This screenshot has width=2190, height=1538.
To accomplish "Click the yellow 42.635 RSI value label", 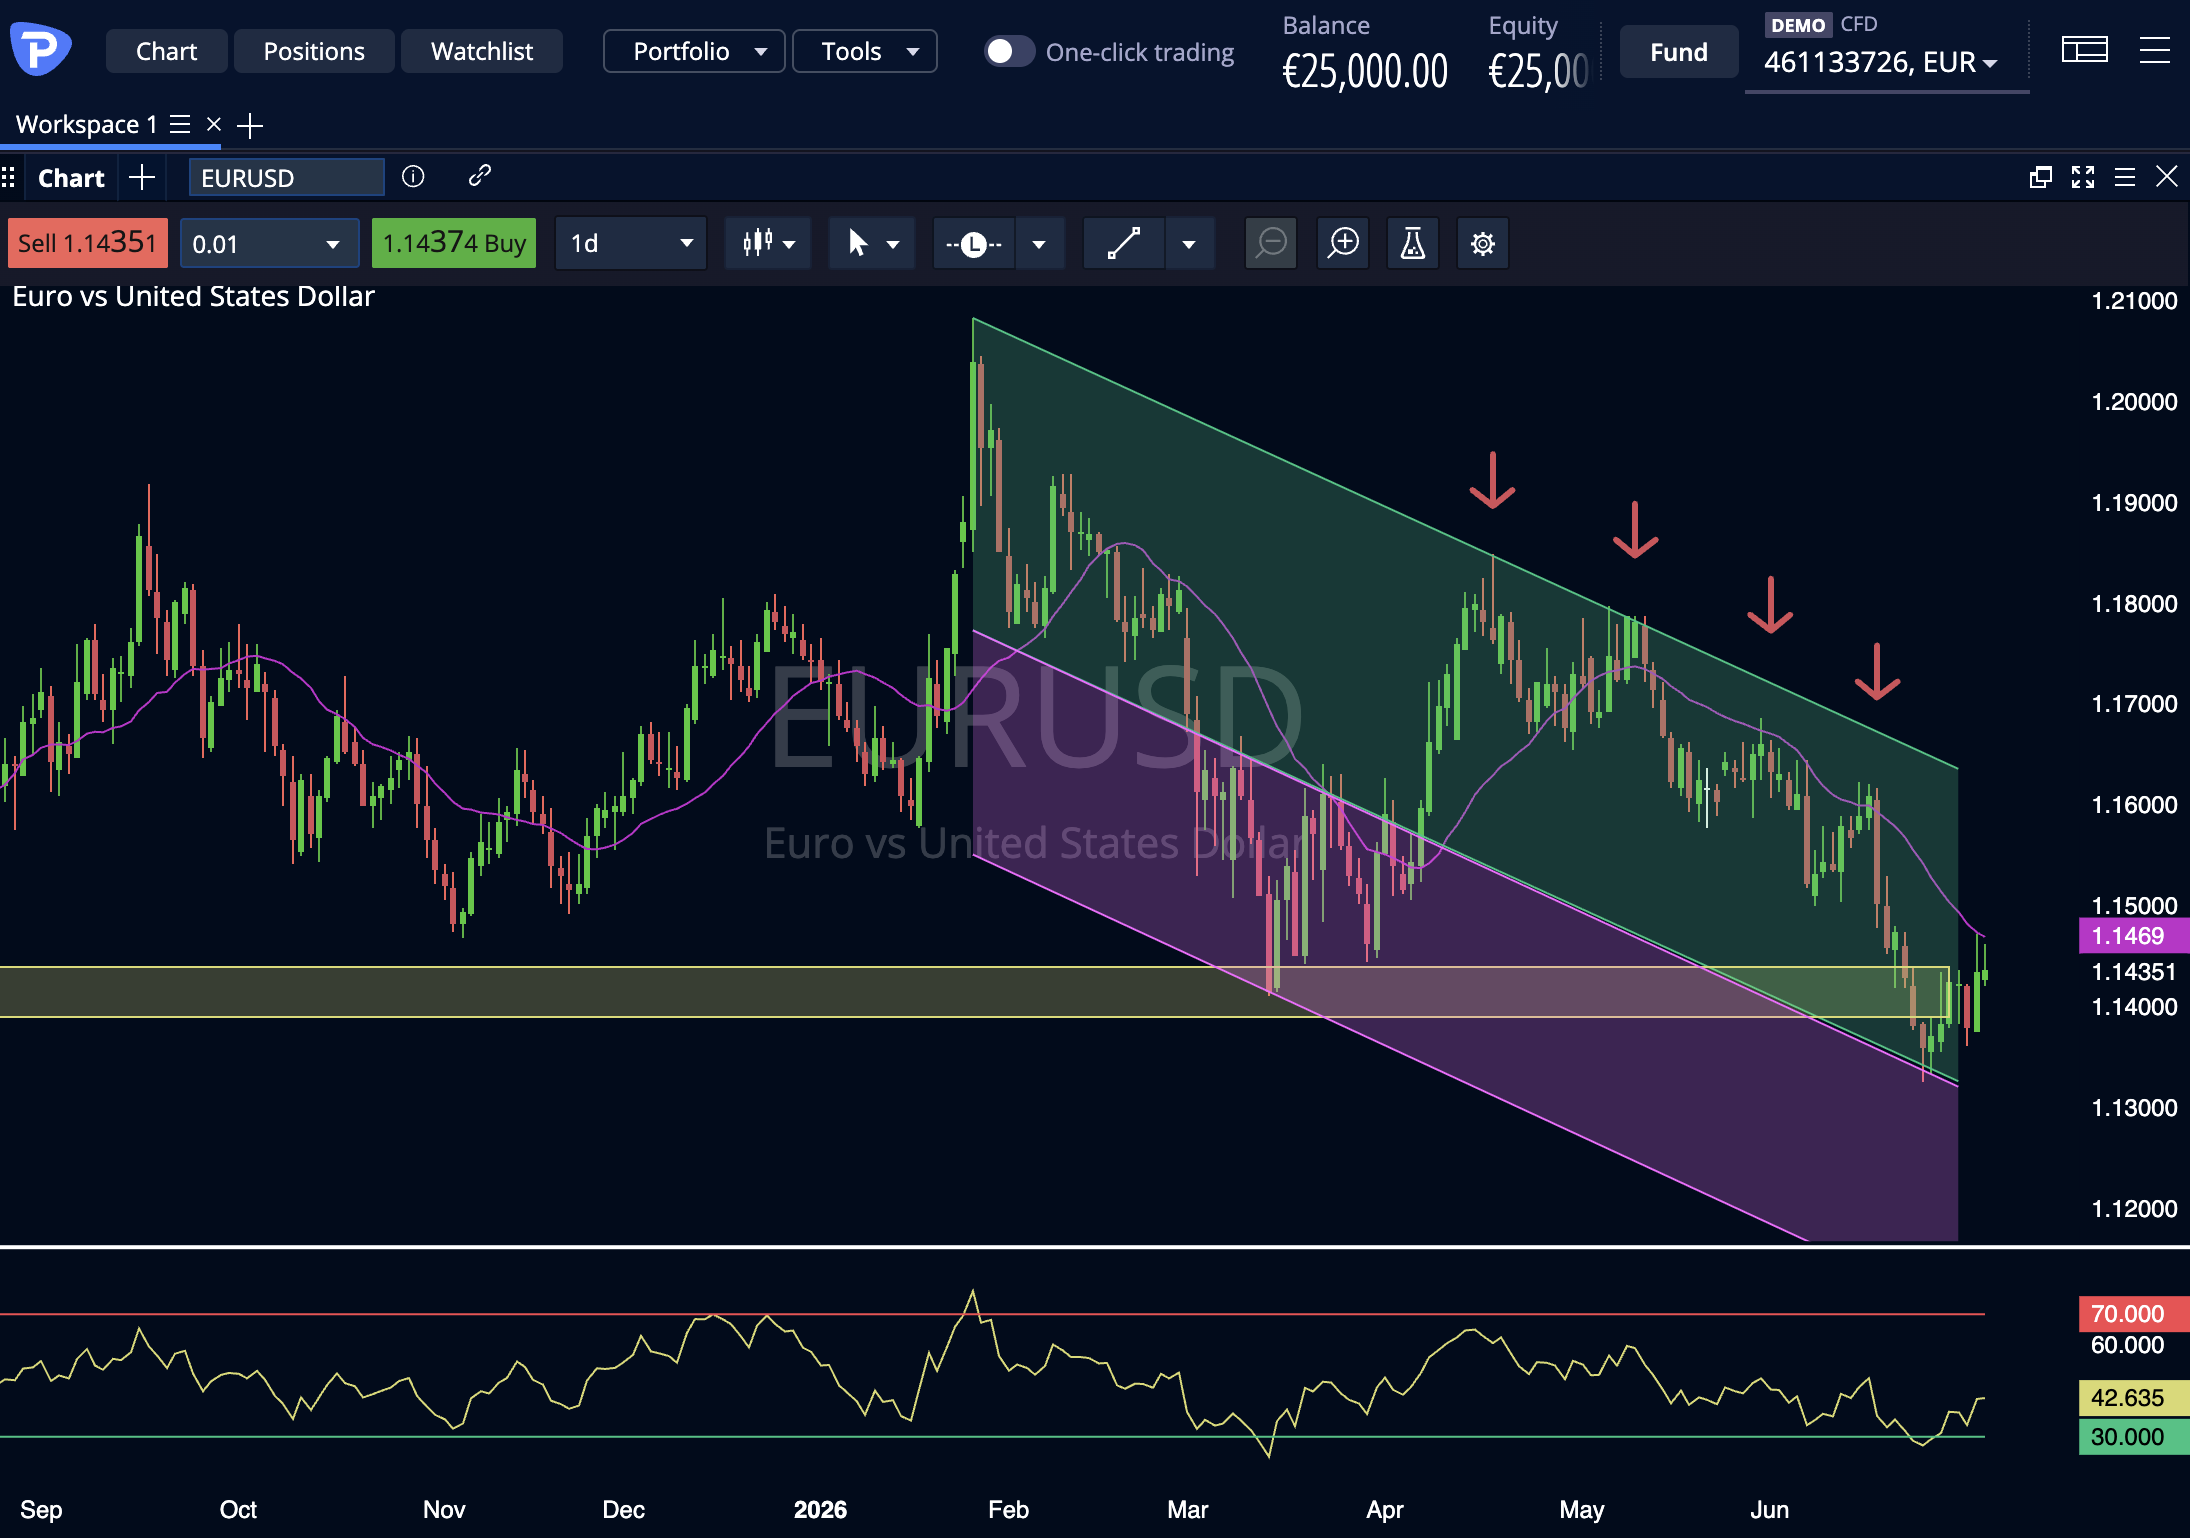I will 2133,1398.
